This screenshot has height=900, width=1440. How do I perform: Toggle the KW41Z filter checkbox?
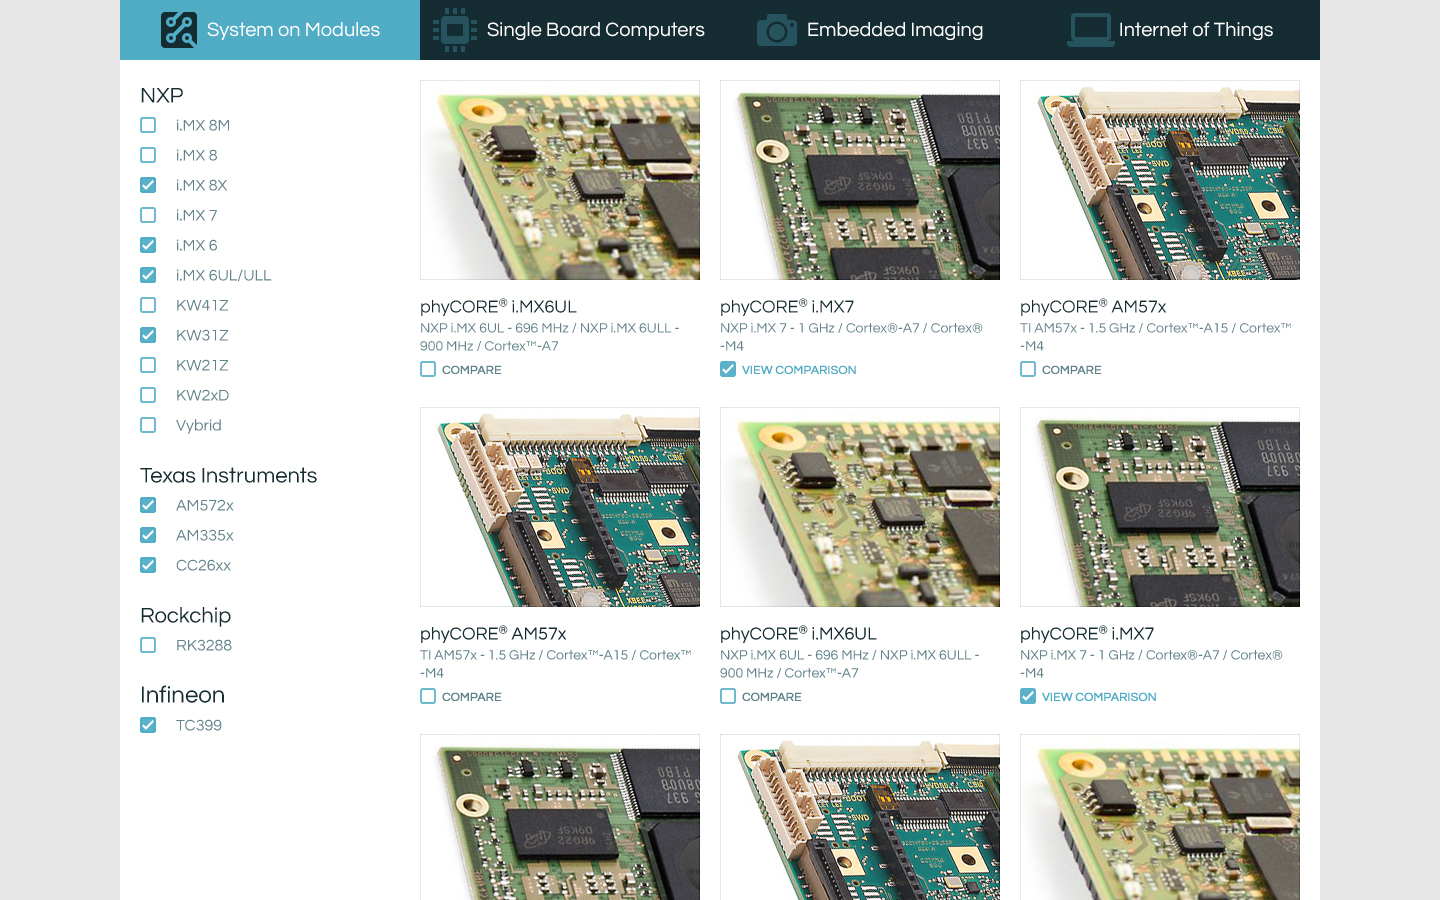coord(149,305)
